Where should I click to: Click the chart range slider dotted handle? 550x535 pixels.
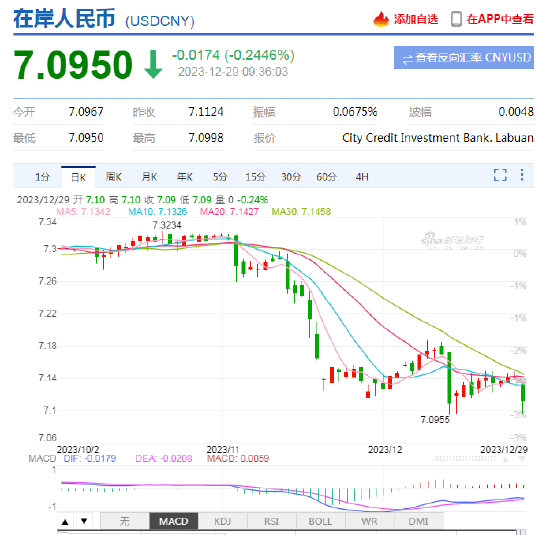click(465, 459)
